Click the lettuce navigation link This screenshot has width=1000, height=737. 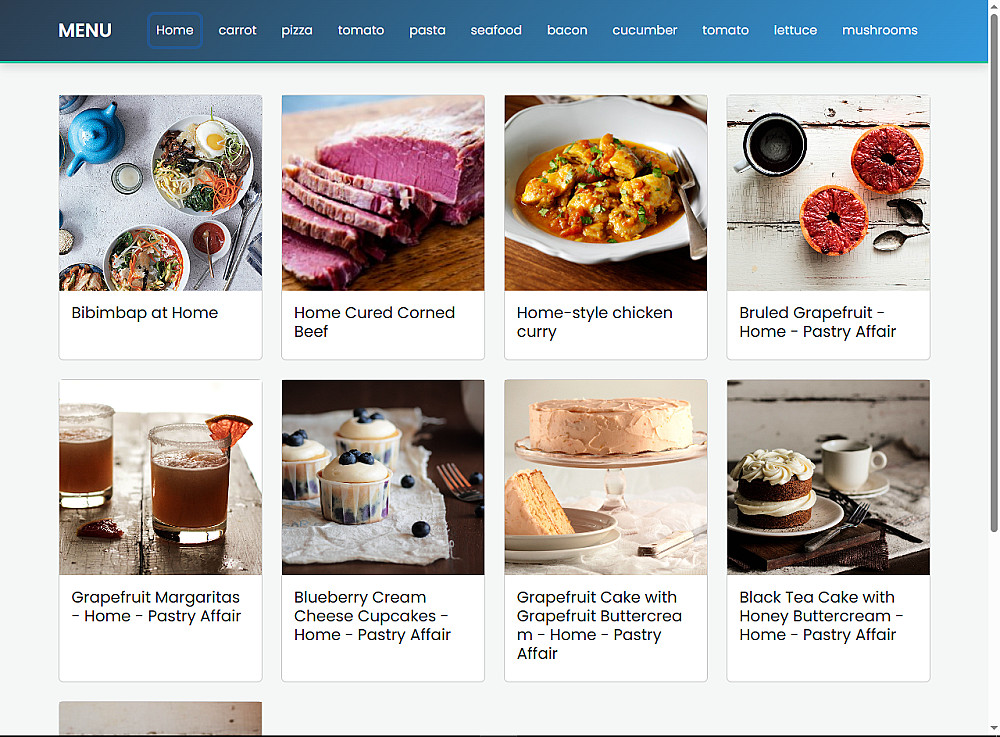(795, 30)
